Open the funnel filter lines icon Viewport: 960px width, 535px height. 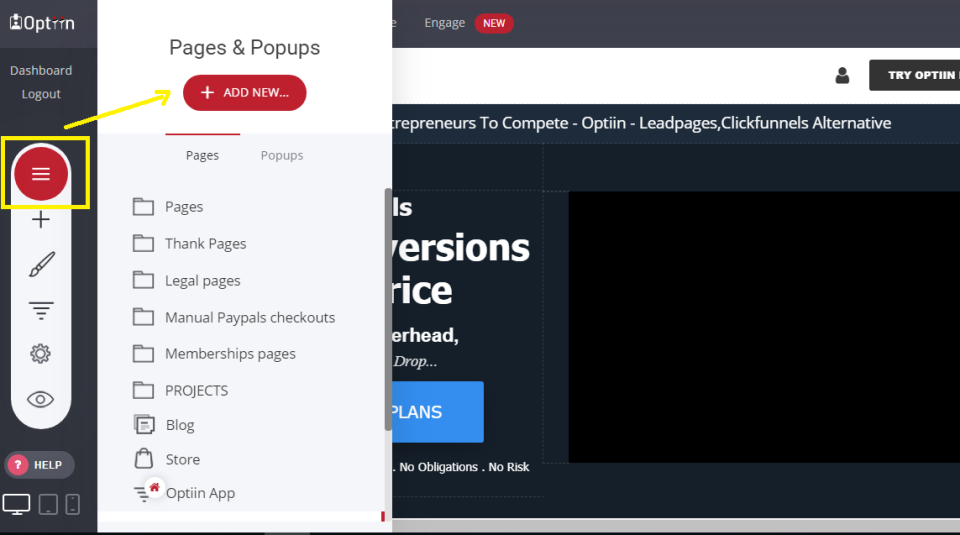(41, 310)
